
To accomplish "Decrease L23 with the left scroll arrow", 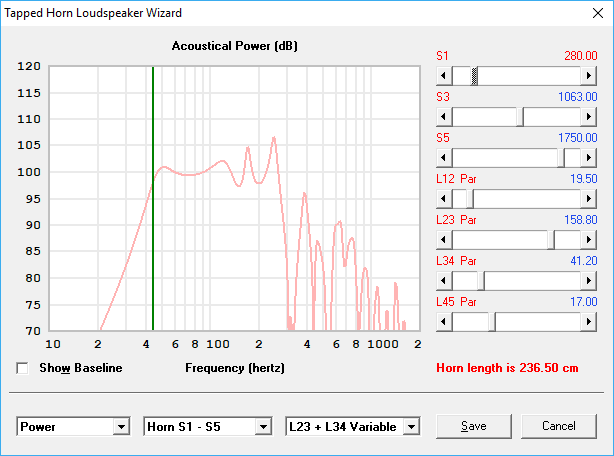I will tap(444, 240).
